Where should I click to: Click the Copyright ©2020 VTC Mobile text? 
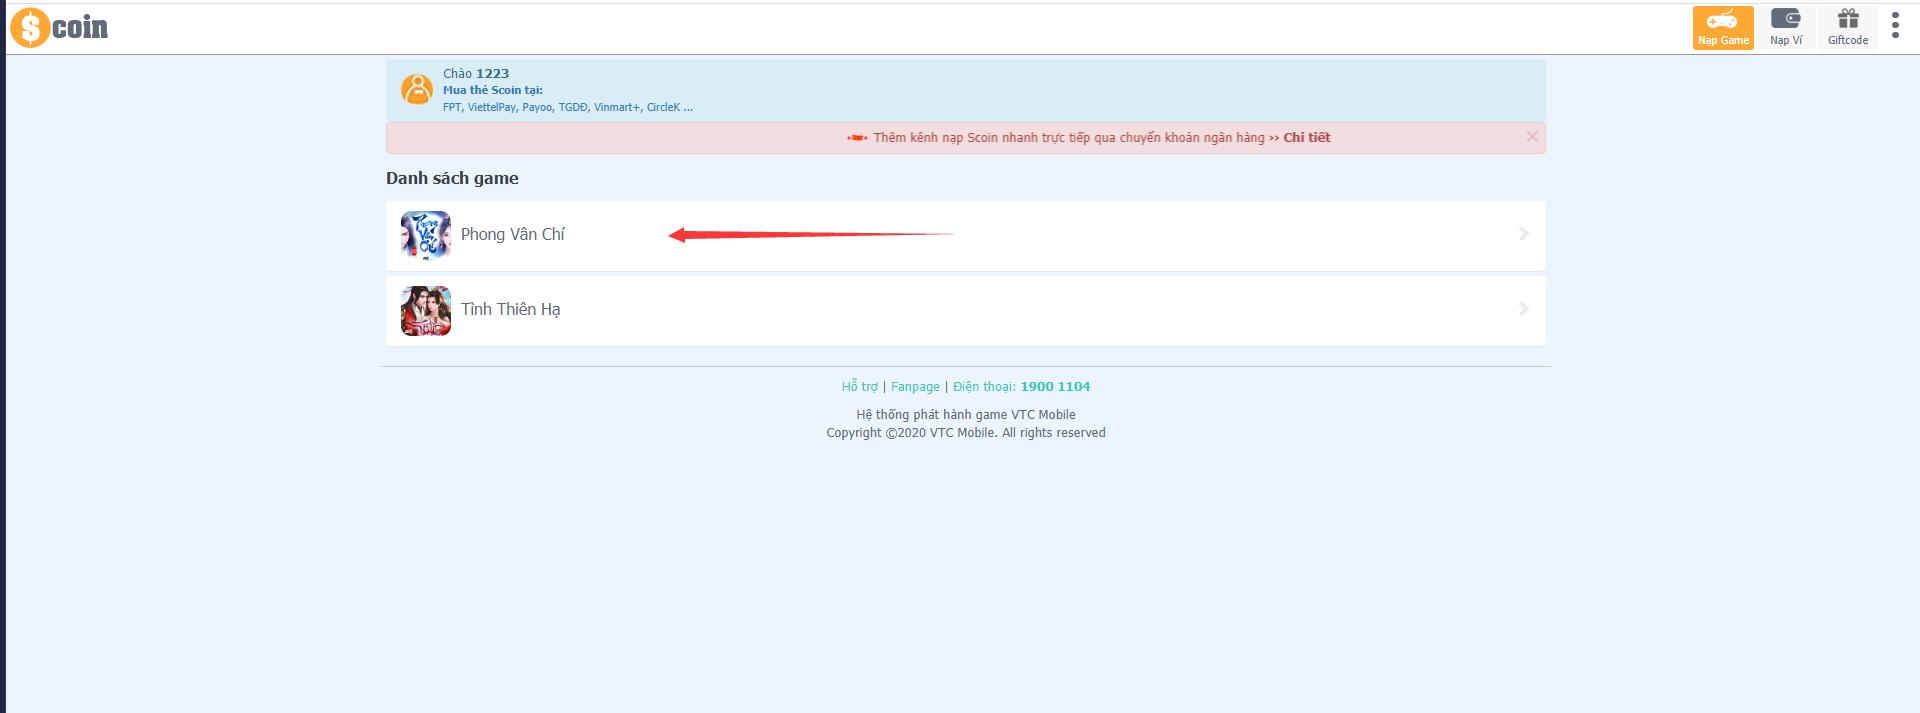point(966,433)
